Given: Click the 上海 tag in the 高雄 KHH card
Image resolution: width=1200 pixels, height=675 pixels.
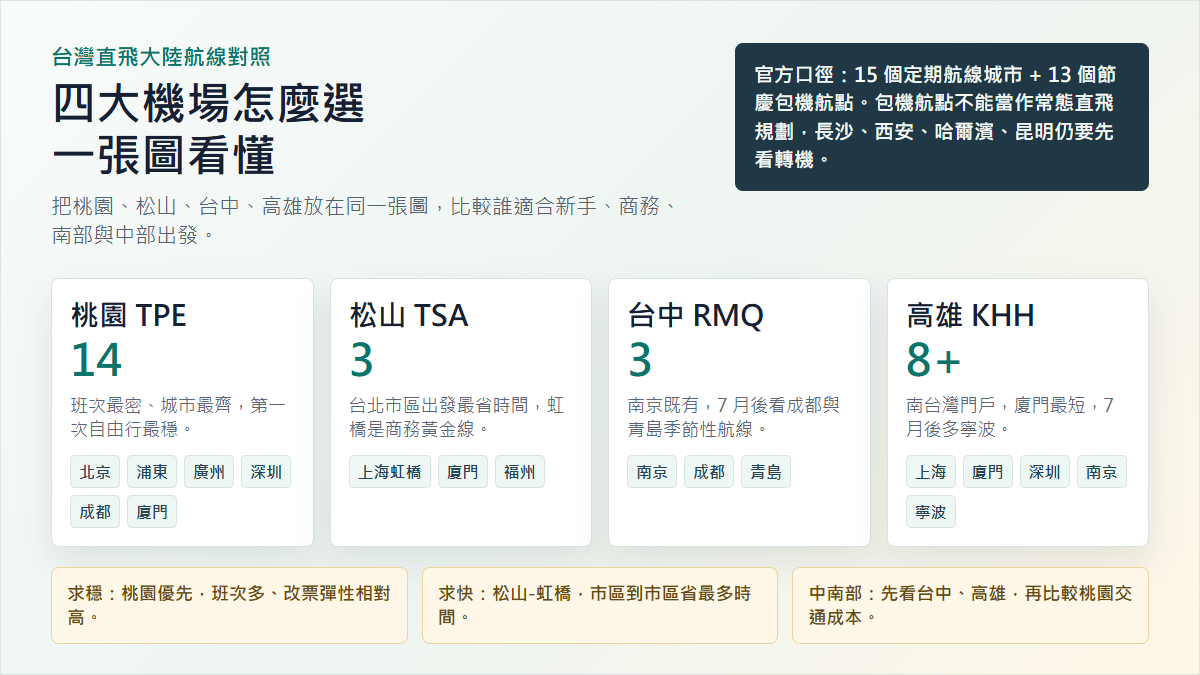Looking at the screenshot, I should [931, 472].
